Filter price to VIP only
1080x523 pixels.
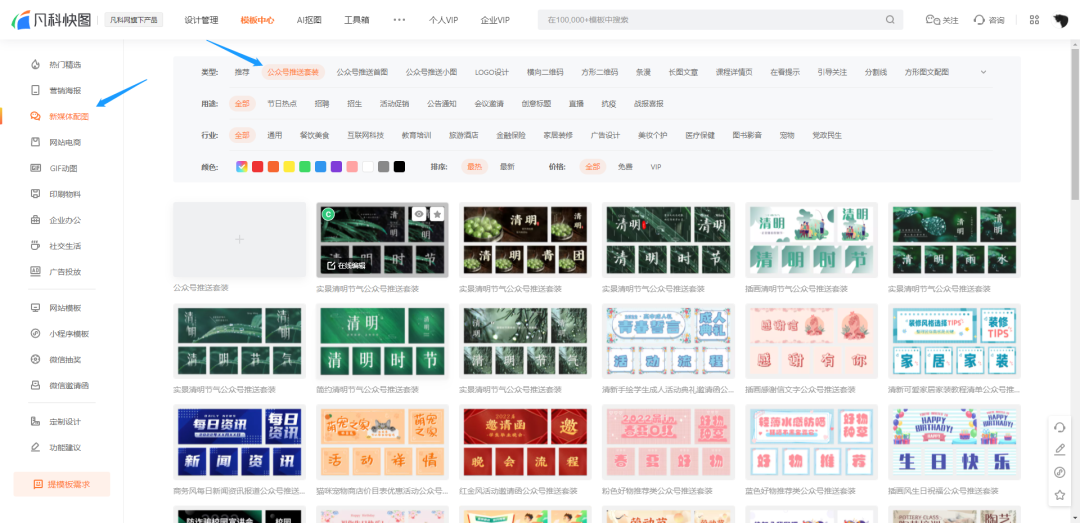[x=656, y=167]
